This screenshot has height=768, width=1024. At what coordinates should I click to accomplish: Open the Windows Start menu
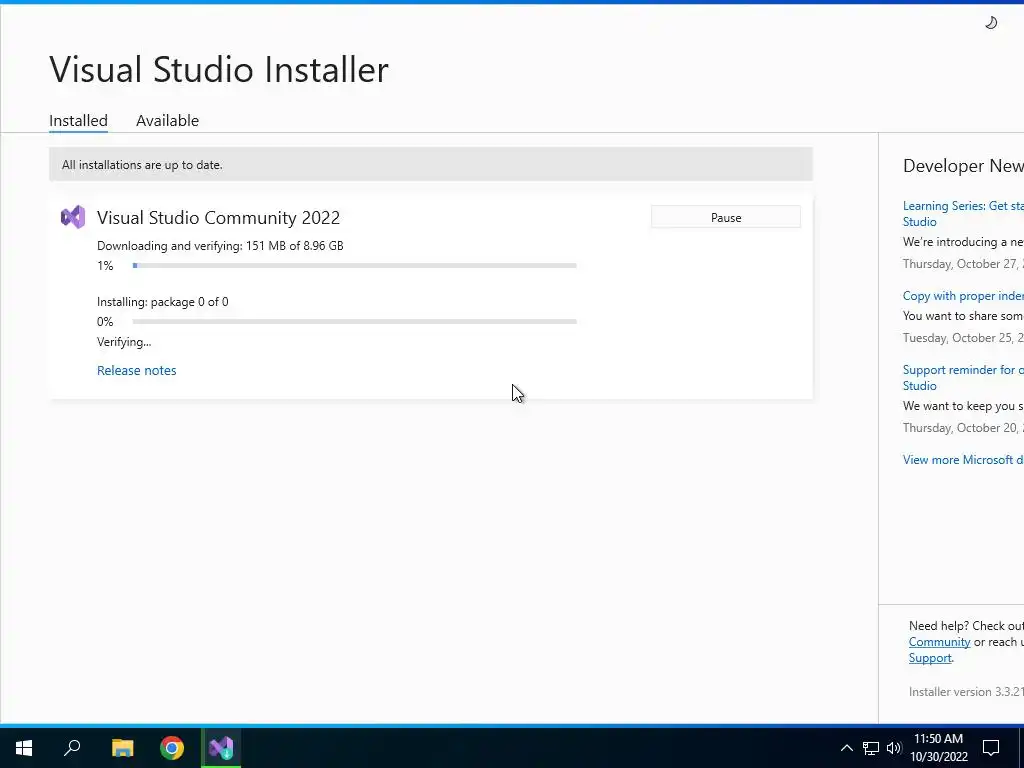point(24,748)
